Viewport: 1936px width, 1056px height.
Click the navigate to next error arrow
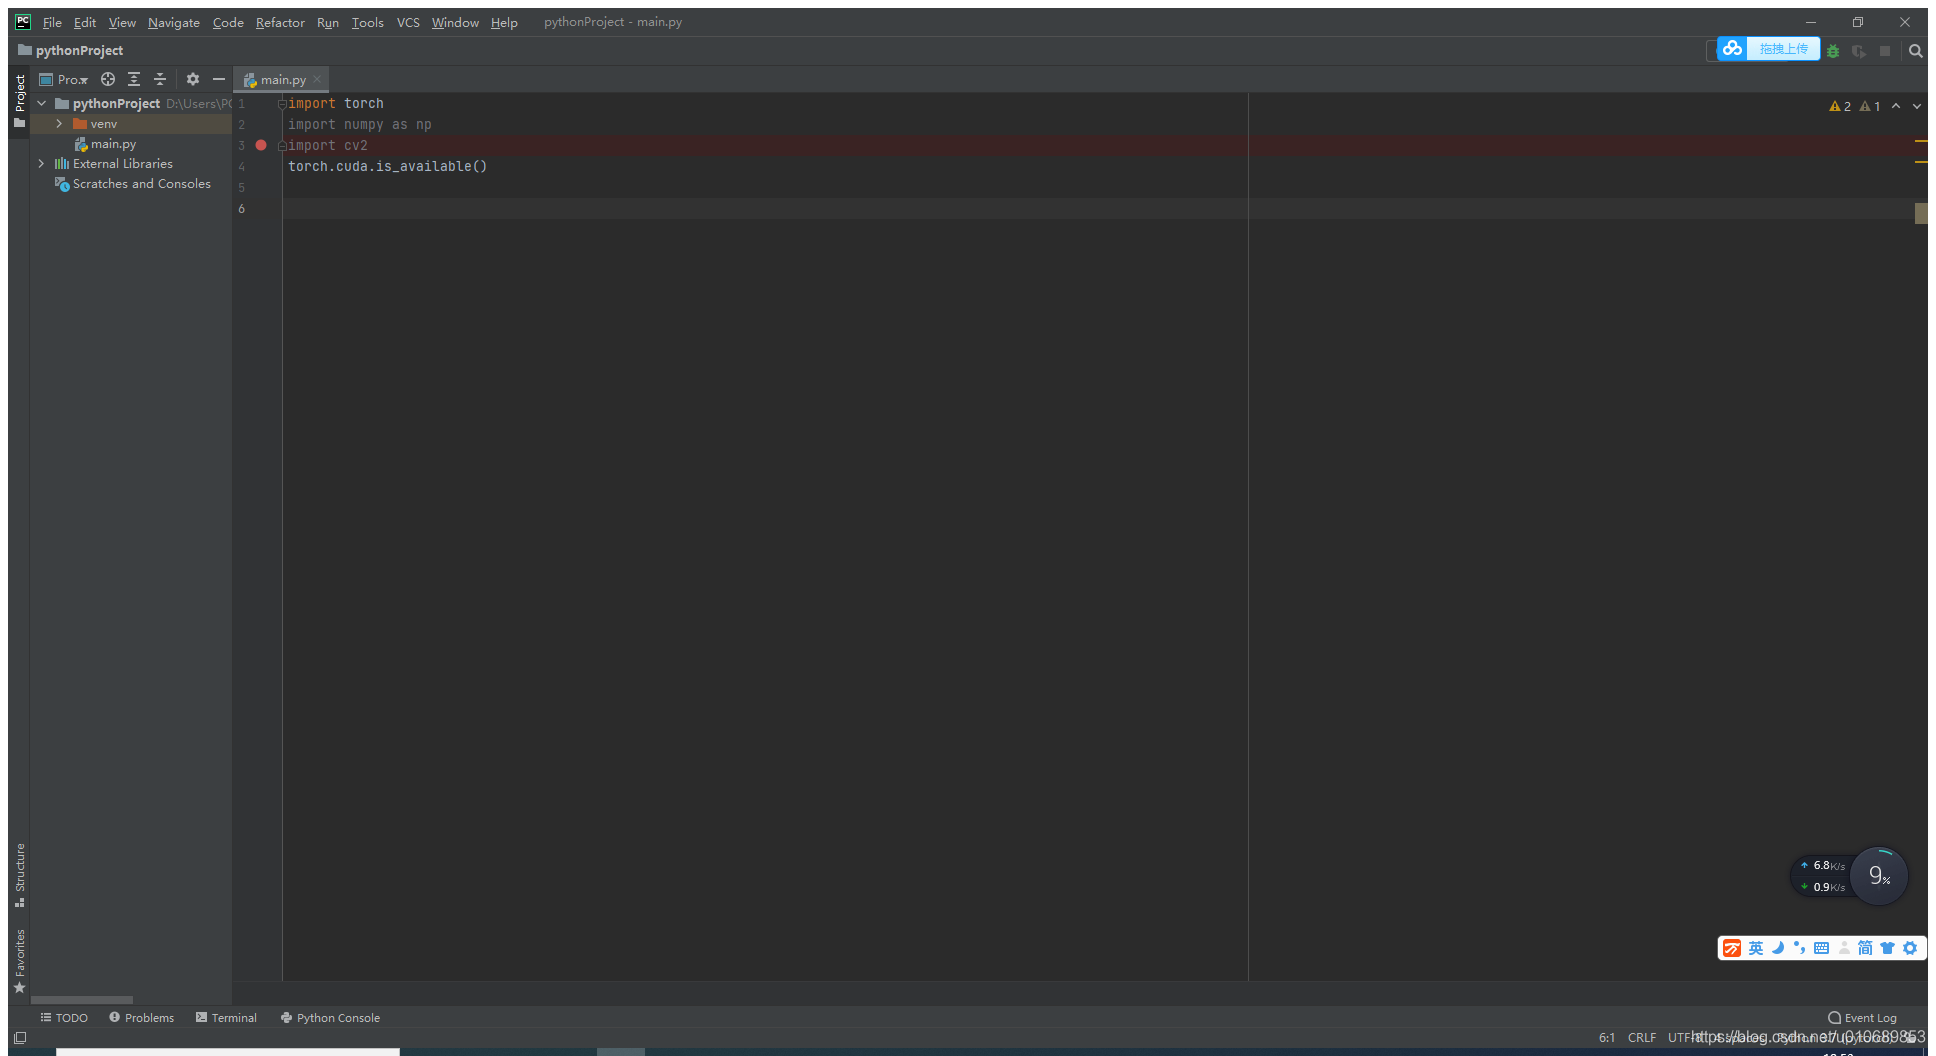point(1915,106)
